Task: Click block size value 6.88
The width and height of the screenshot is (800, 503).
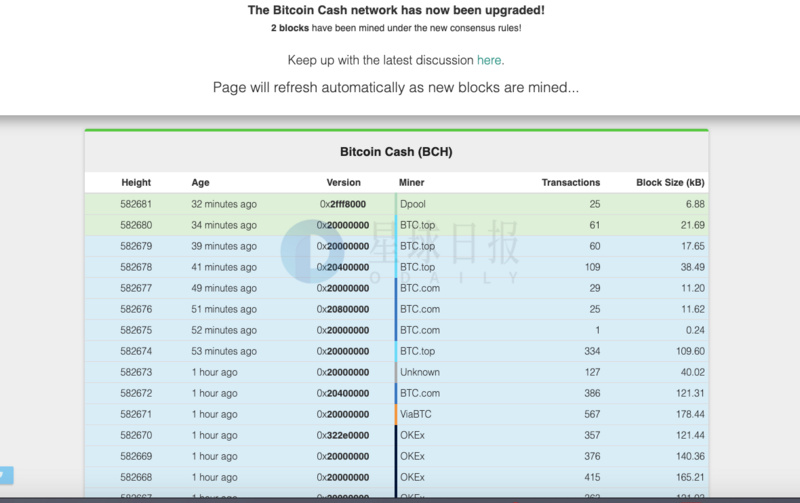Action: [695, 204]
